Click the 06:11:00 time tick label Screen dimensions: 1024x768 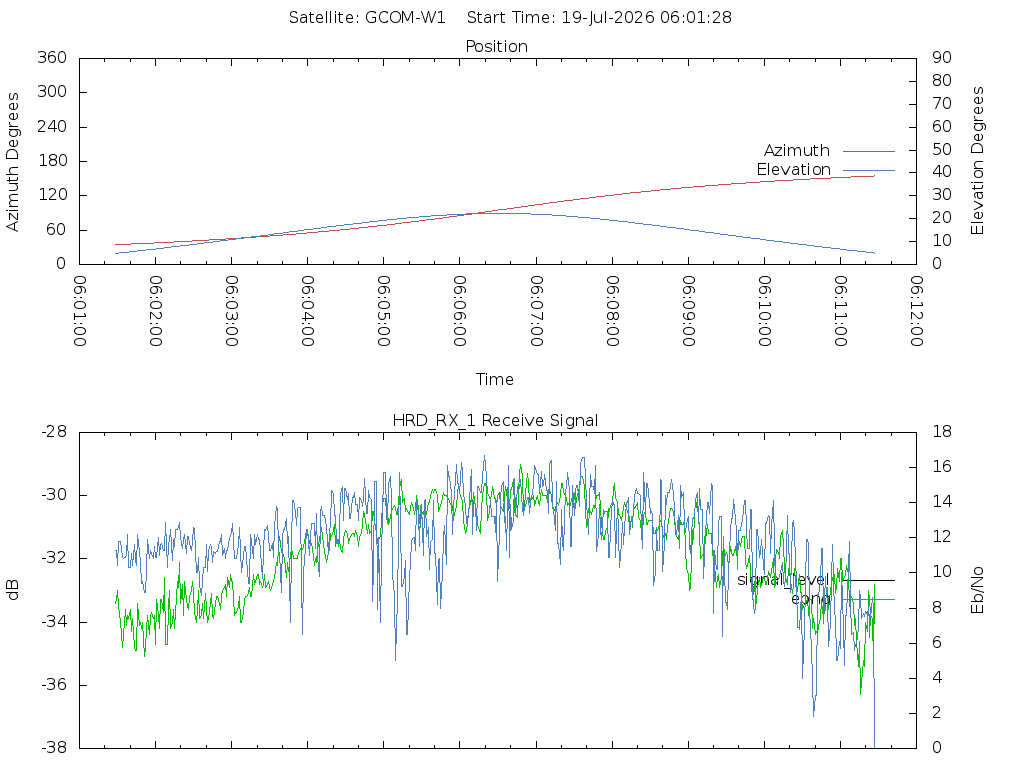pos(840,311)
